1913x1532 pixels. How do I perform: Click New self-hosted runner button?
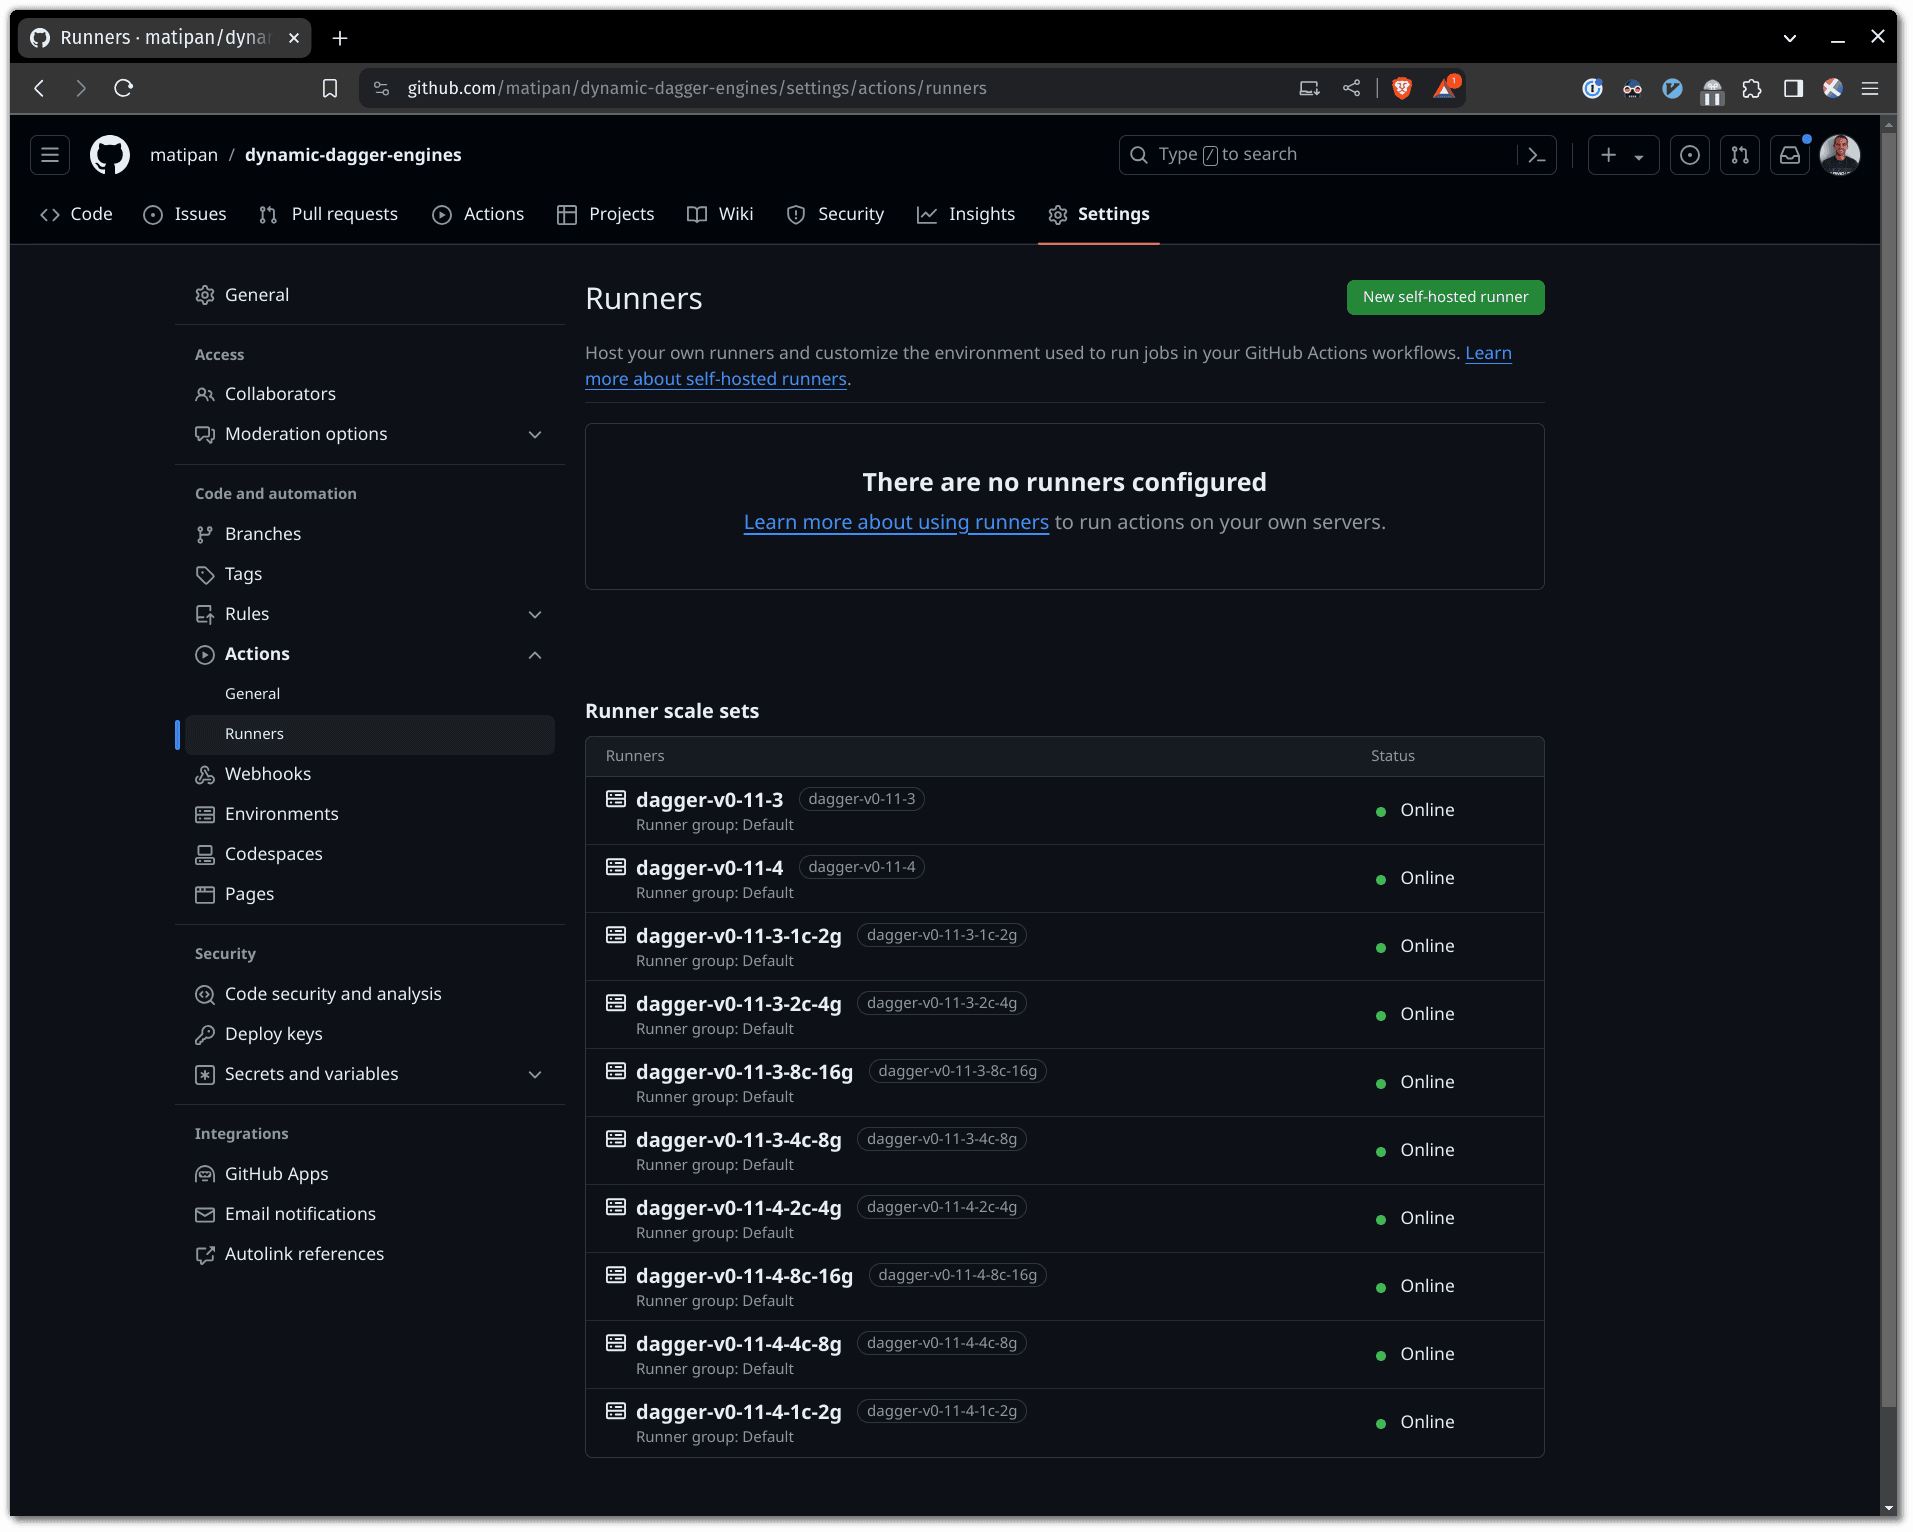point(1445,297)
